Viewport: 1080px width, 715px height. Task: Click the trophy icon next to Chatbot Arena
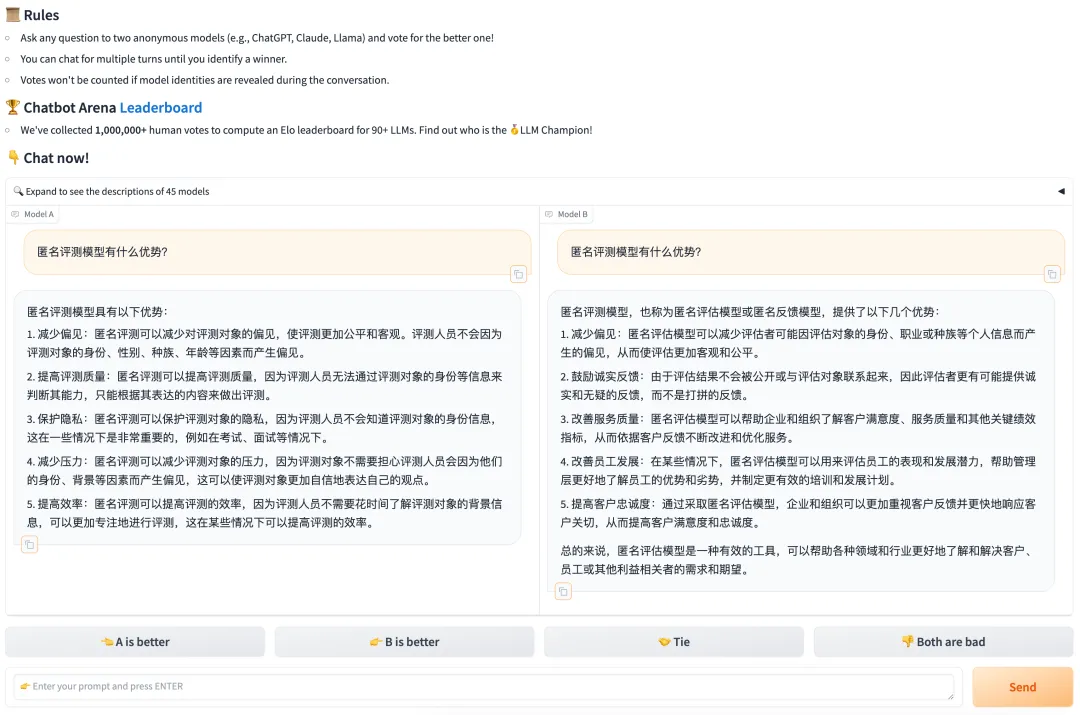pos(12,107)
